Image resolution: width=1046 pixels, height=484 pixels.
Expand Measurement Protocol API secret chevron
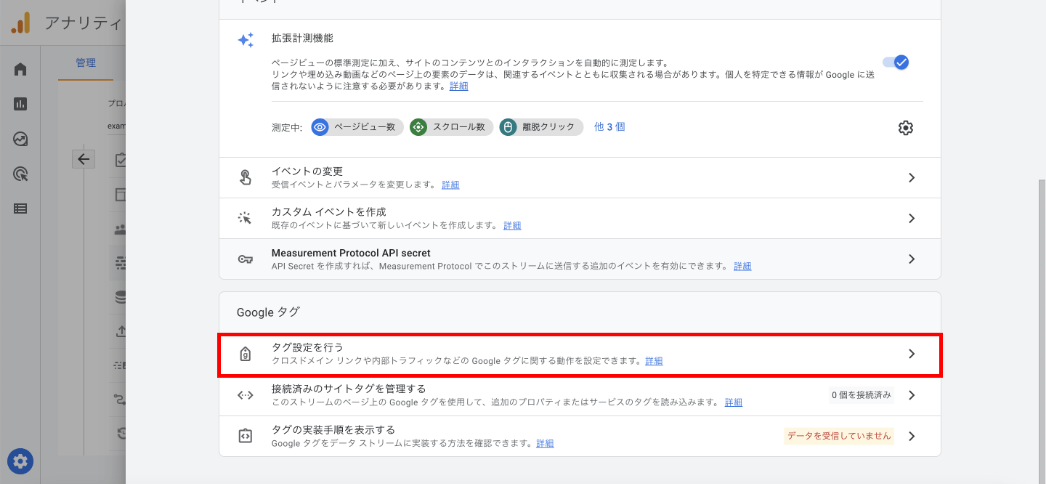(912, 259)
